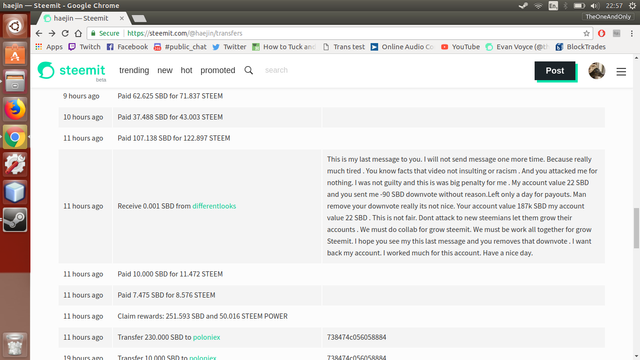Image resolution: width=640 pixels, height=360 pixels.
Task: Close the haejin — Steemit tab
Action: tap(122, 18)
